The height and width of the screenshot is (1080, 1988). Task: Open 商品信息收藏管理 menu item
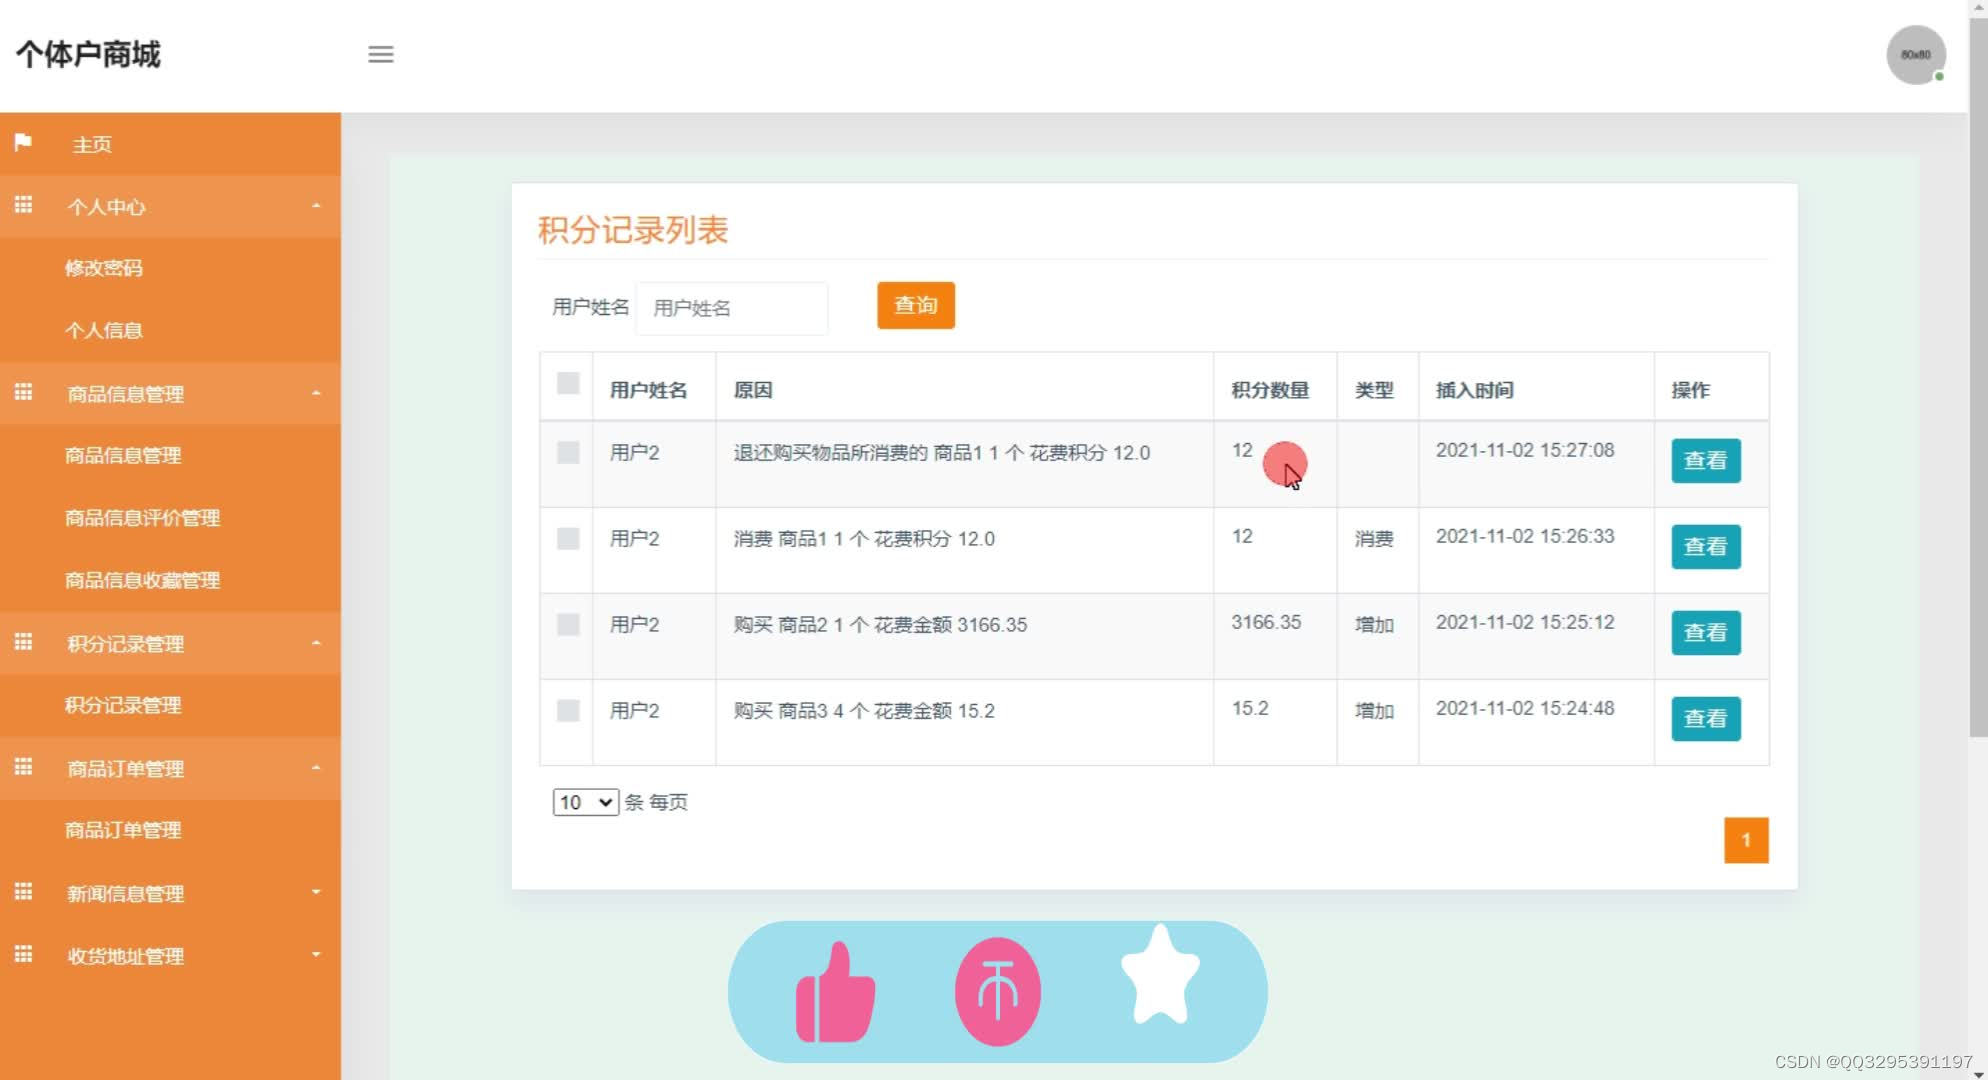(142, 580)
